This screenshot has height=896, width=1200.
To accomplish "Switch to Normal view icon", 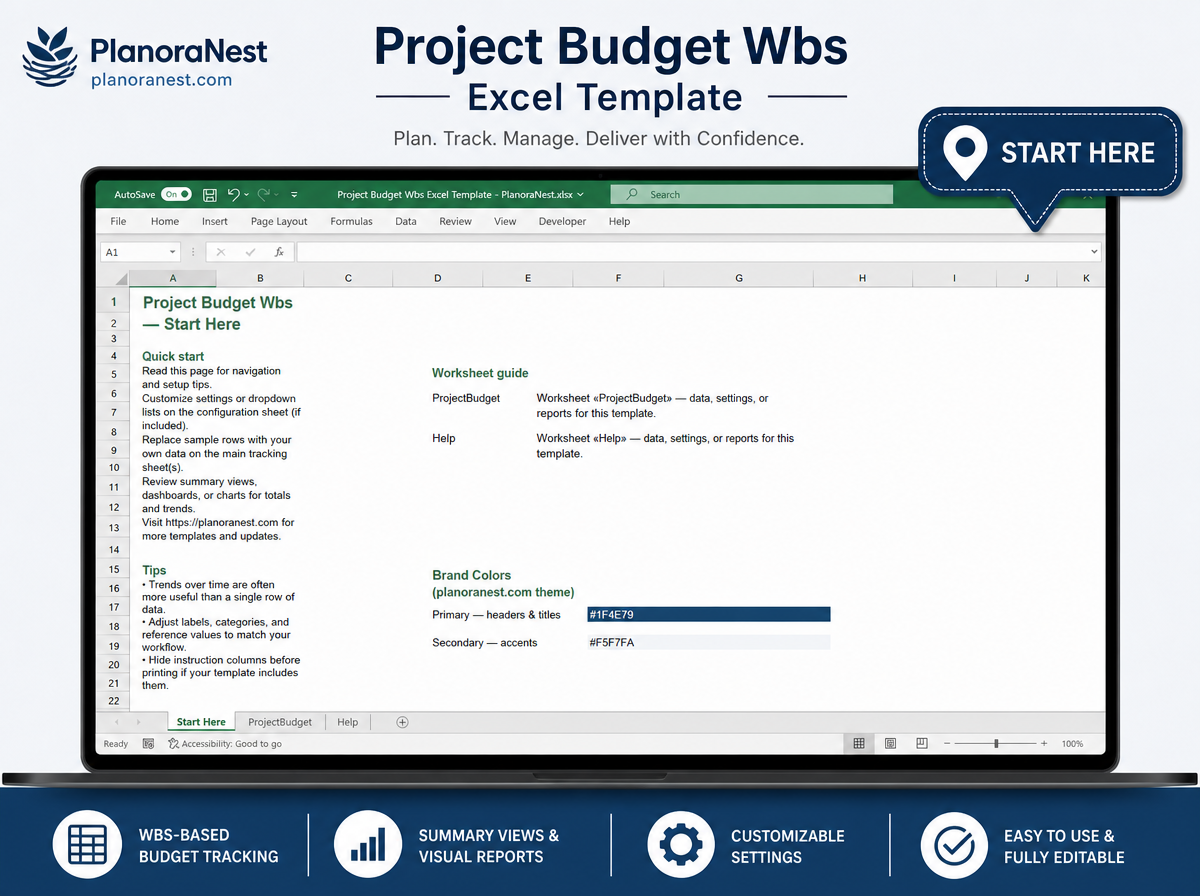I will 858,744.
